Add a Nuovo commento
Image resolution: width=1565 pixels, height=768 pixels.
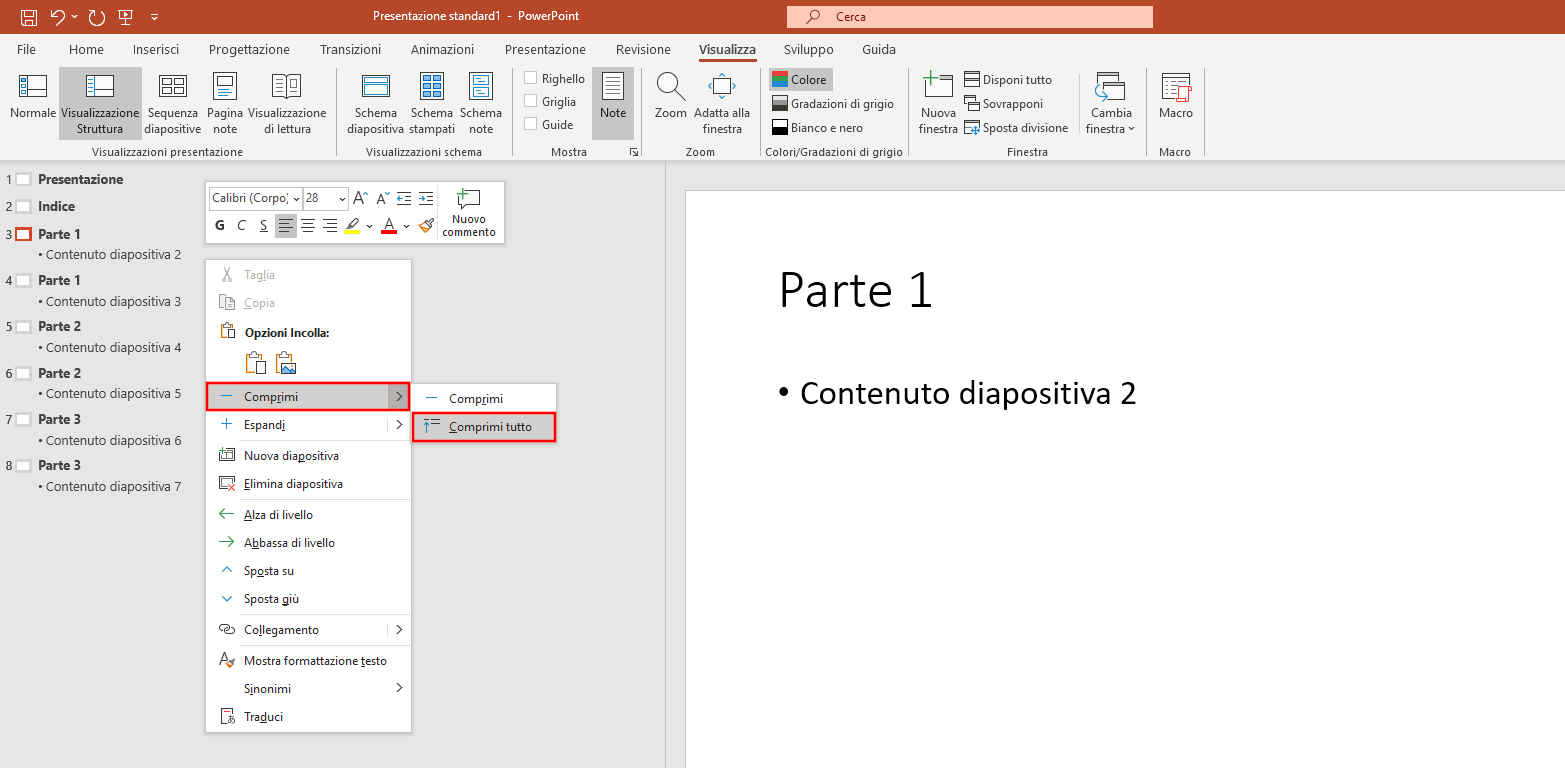pyautogui.click(x=469, y=212)
